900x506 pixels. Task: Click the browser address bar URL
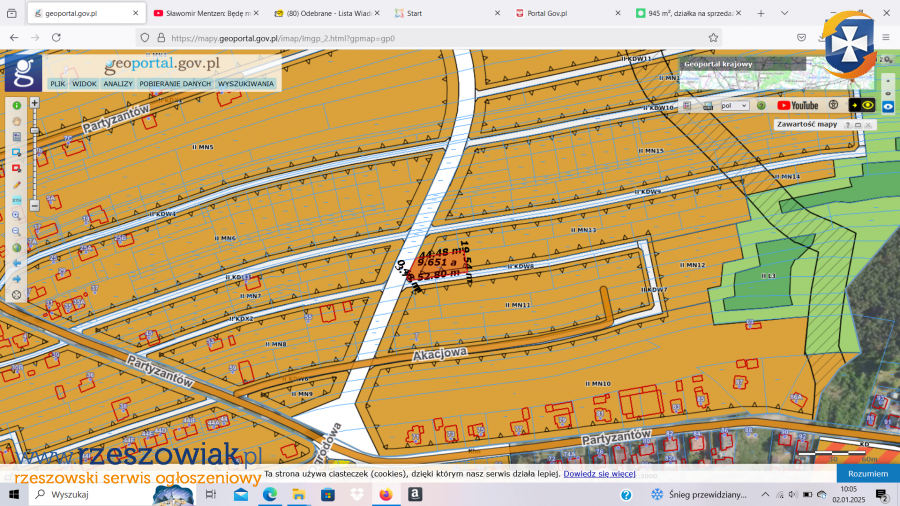tap(283, 38)
